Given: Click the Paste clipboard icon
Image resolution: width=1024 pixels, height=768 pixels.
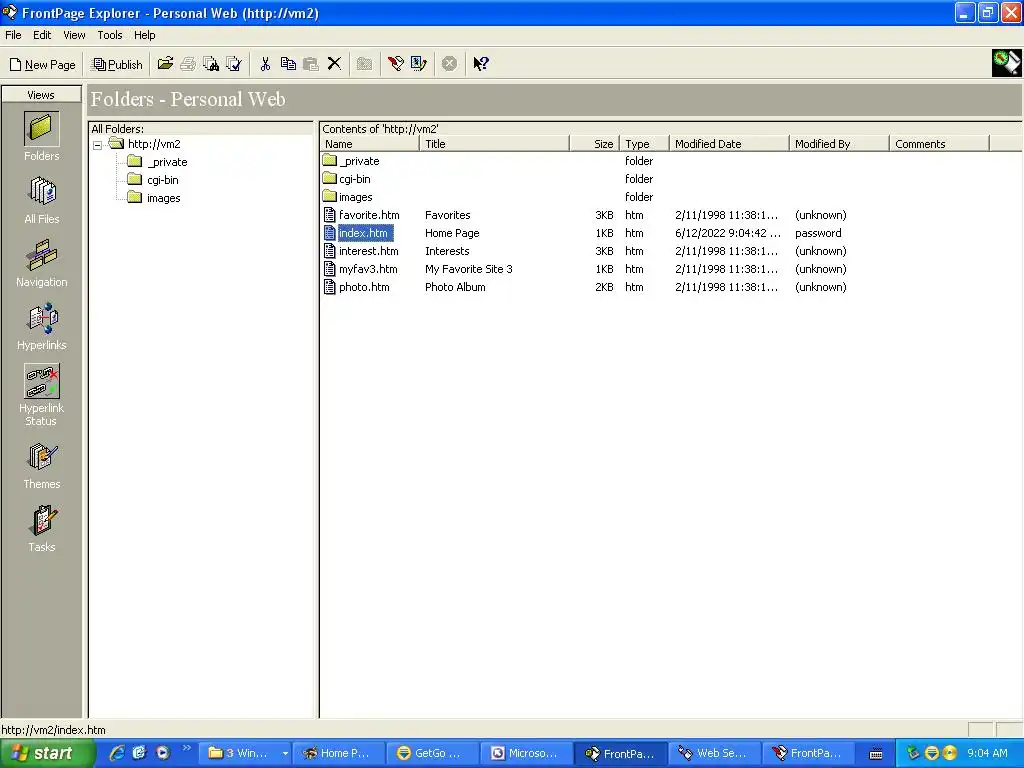Looking at the screenshot, I should click(311, 63).
